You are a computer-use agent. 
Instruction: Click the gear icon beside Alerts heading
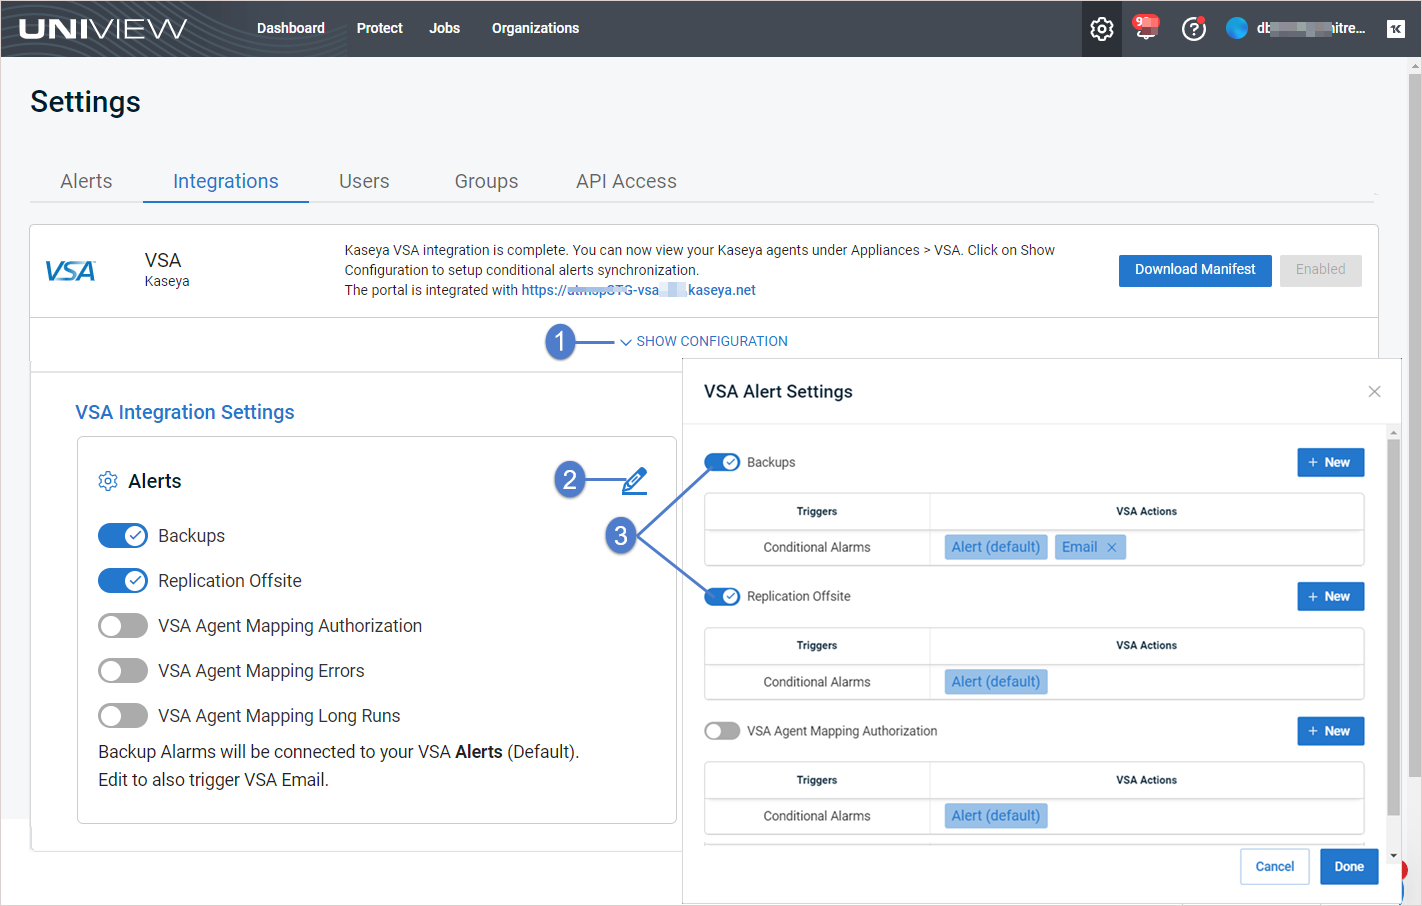[108, 481]
